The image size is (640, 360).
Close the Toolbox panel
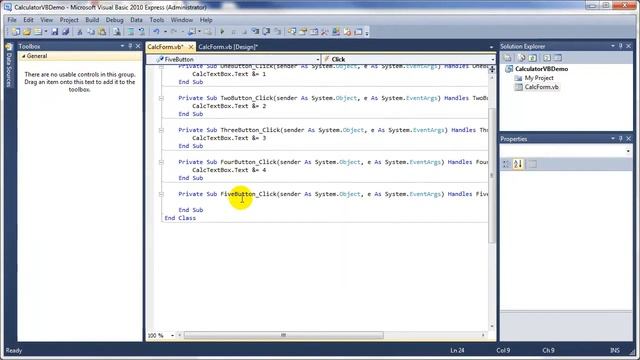tap(138, 46)
